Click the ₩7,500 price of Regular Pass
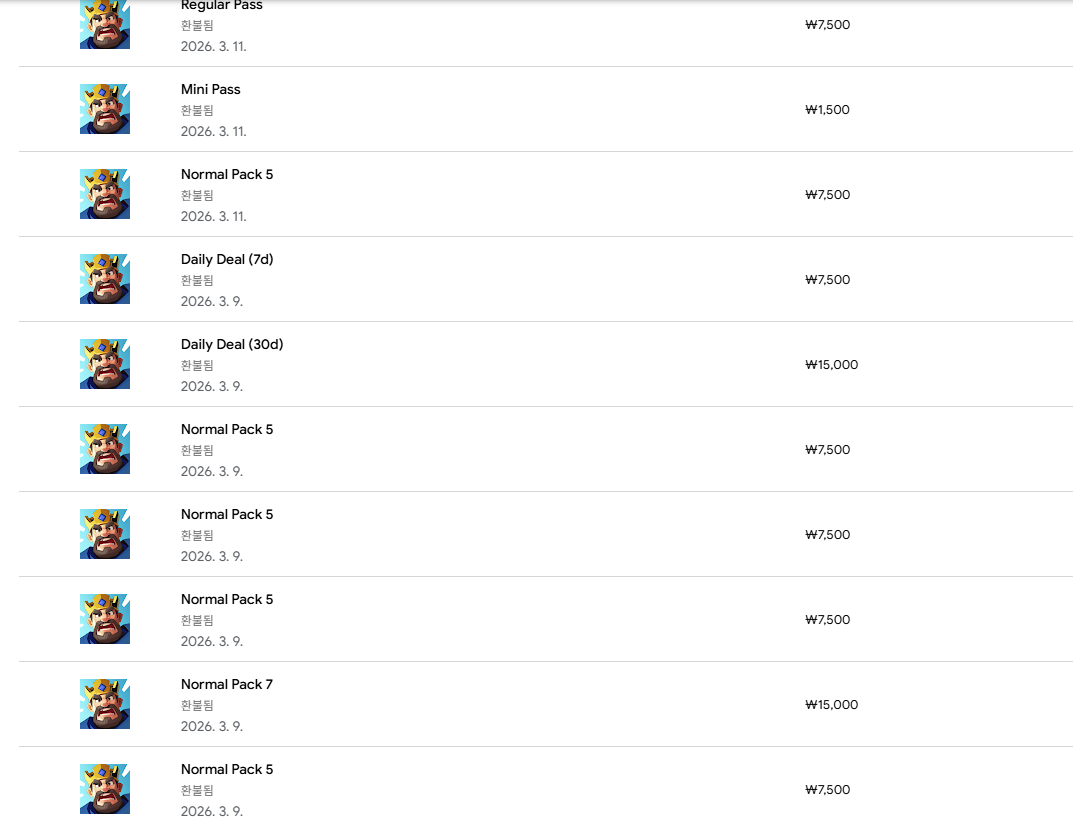Viewport: 1073px width, 830px height. pos(827,25)
